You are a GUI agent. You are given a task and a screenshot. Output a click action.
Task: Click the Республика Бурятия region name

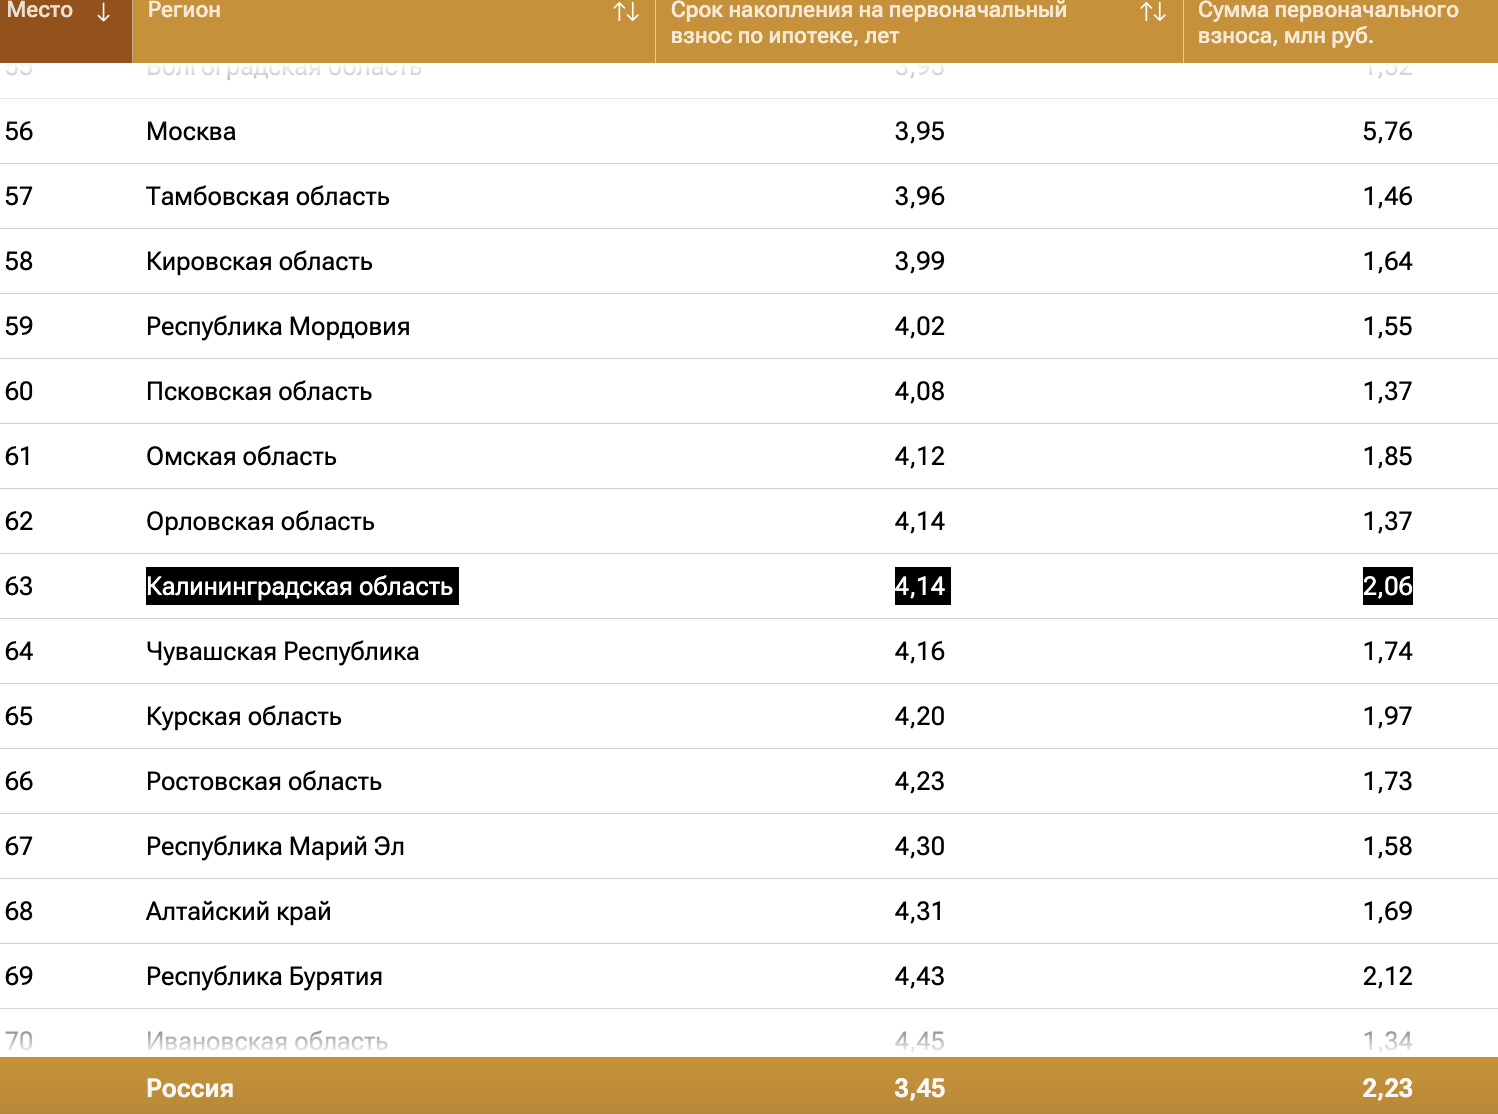coord(264,976)
